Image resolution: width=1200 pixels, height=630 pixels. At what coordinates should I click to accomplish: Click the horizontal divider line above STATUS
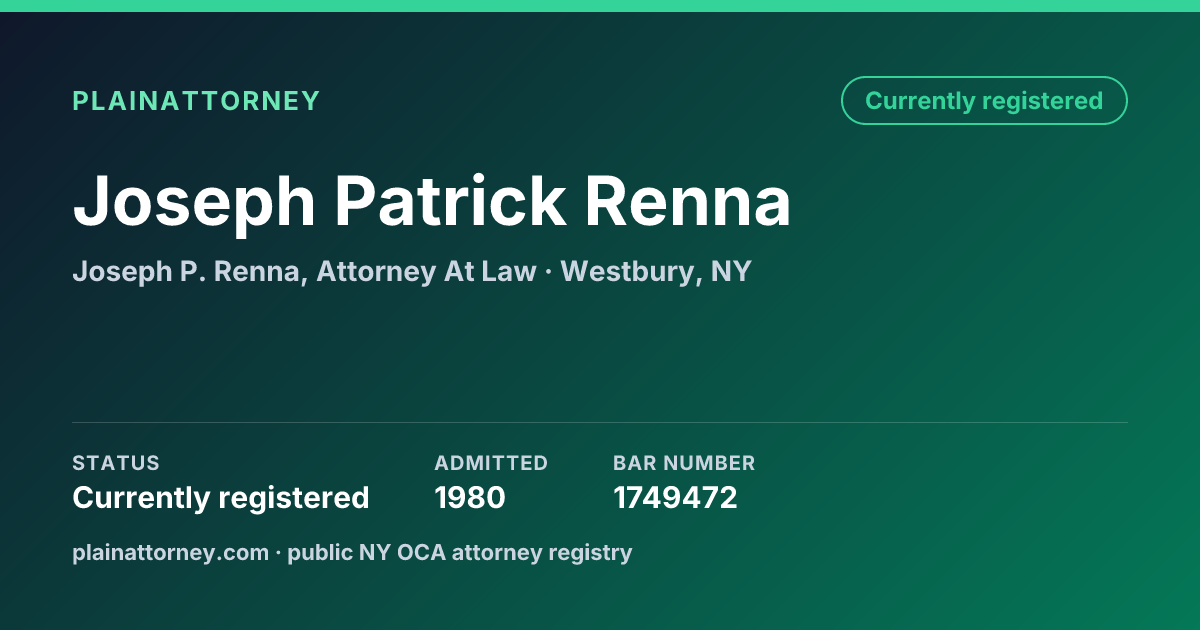(x=600, y=422)
